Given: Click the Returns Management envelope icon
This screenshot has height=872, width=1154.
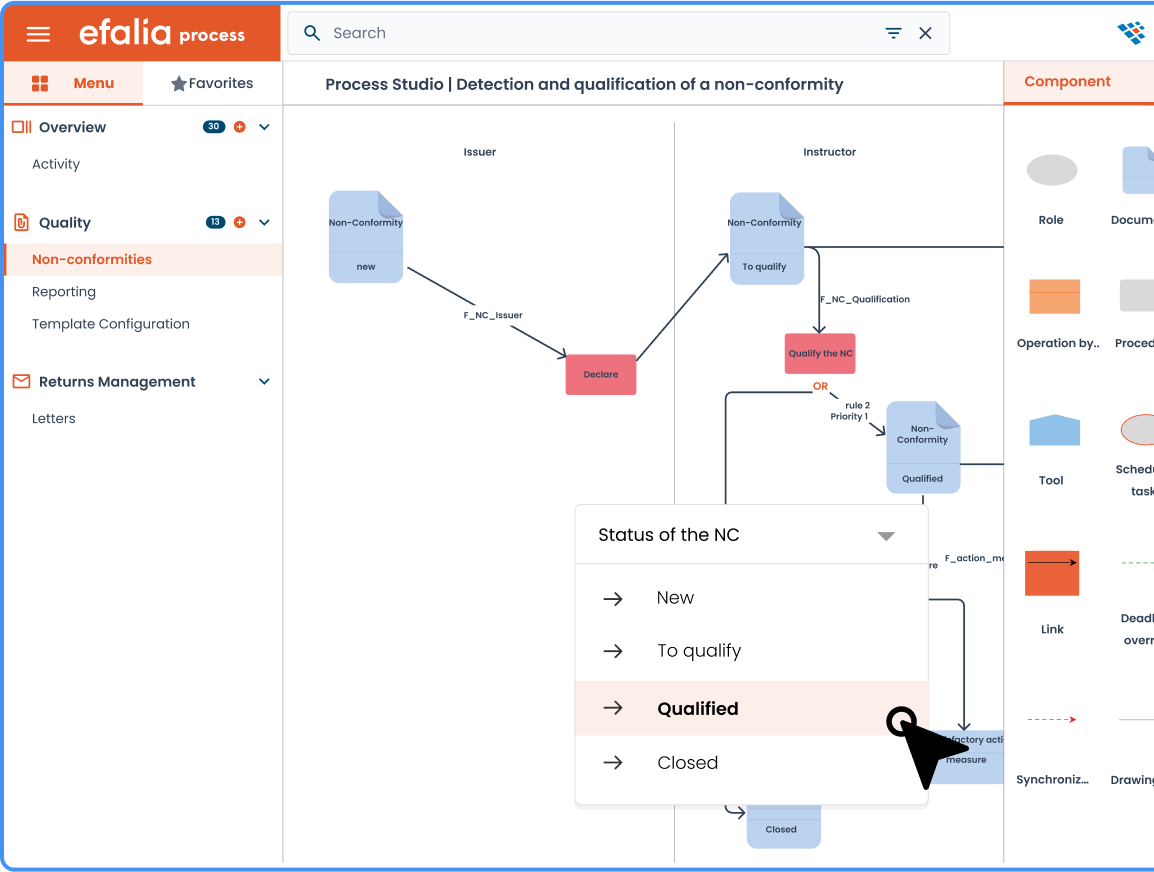Looking at the screenshot, I should pos(21,381).
